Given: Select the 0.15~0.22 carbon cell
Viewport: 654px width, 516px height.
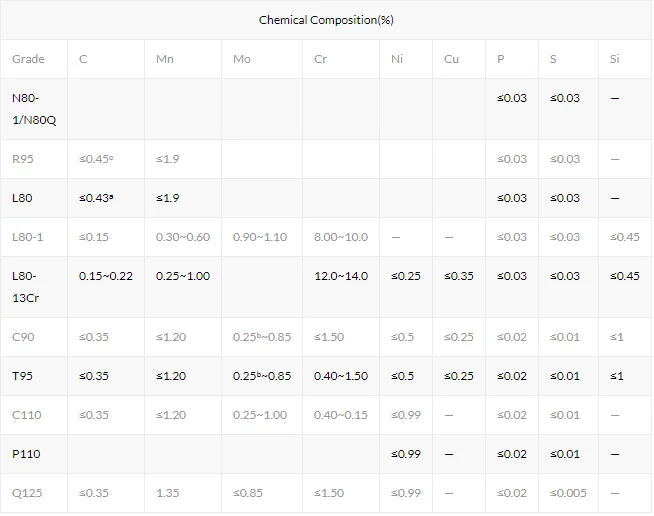Looking at the screenshot, I should 106,276.
